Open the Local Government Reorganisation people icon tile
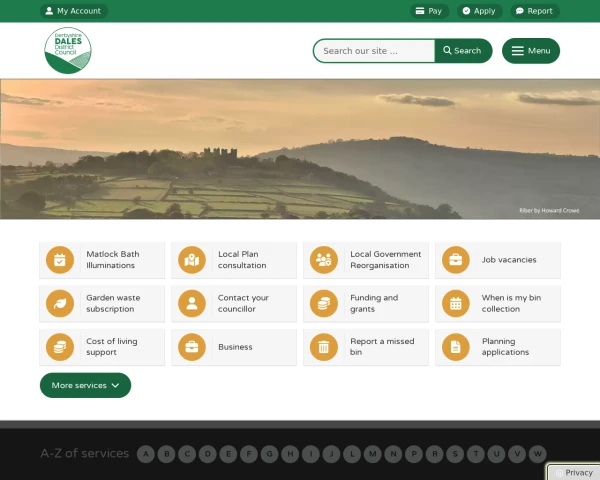This screenshot has width=600, height=480. (x=366, y=260)
